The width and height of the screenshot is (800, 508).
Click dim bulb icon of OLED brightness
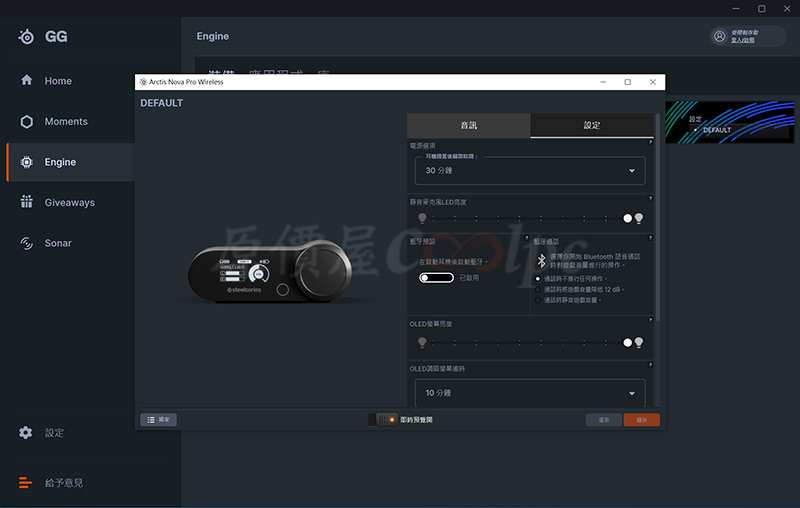(x=422, y=343)
